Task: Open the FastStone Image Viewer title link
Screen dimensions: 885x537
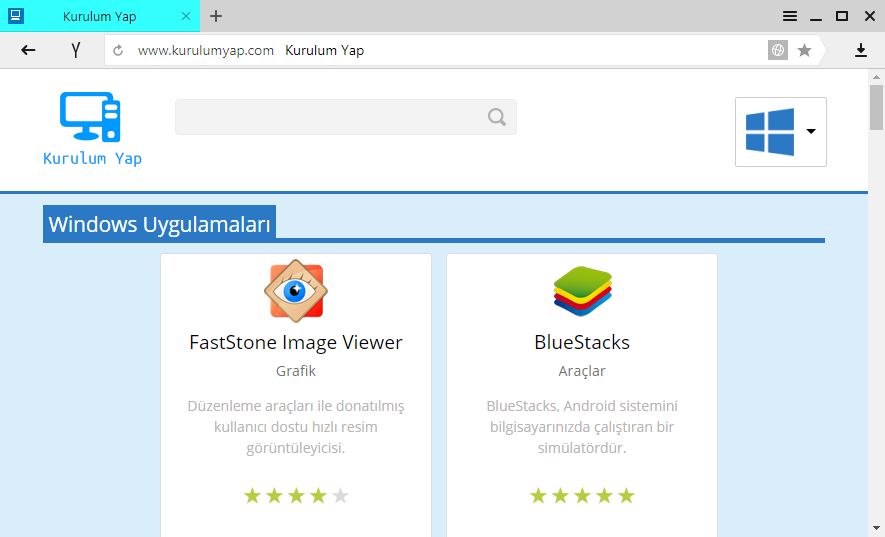Action: 295,342
